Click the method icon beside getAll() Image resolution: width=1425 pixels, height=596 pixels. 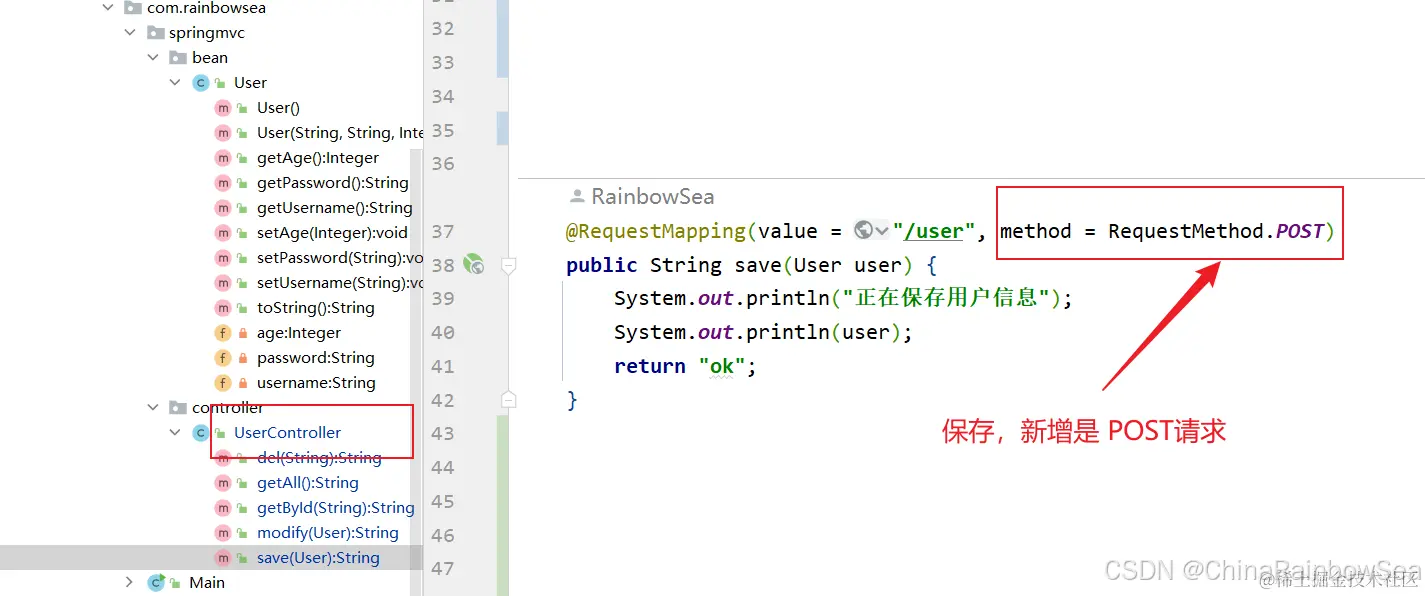(223, 483)
